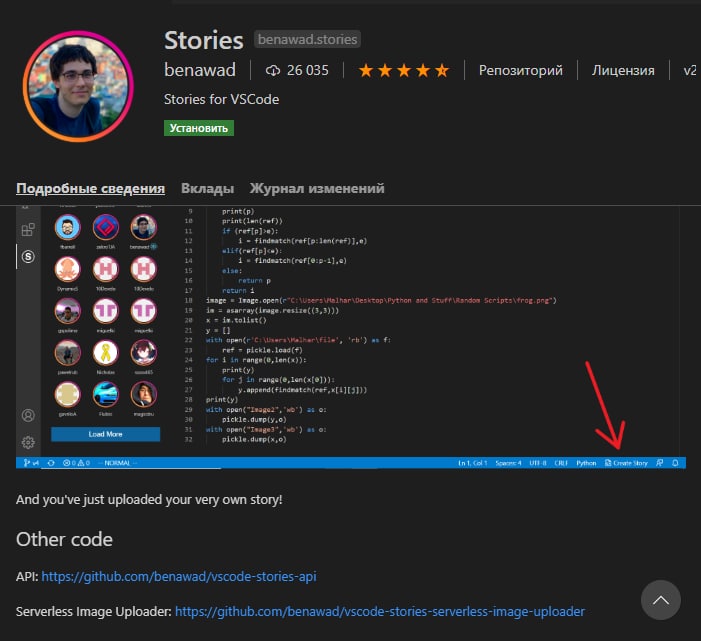Click the Spaces: 4 indentation entry
This screenshot has height=641, width=701.
pyautogui.click(x=508, y=463)
